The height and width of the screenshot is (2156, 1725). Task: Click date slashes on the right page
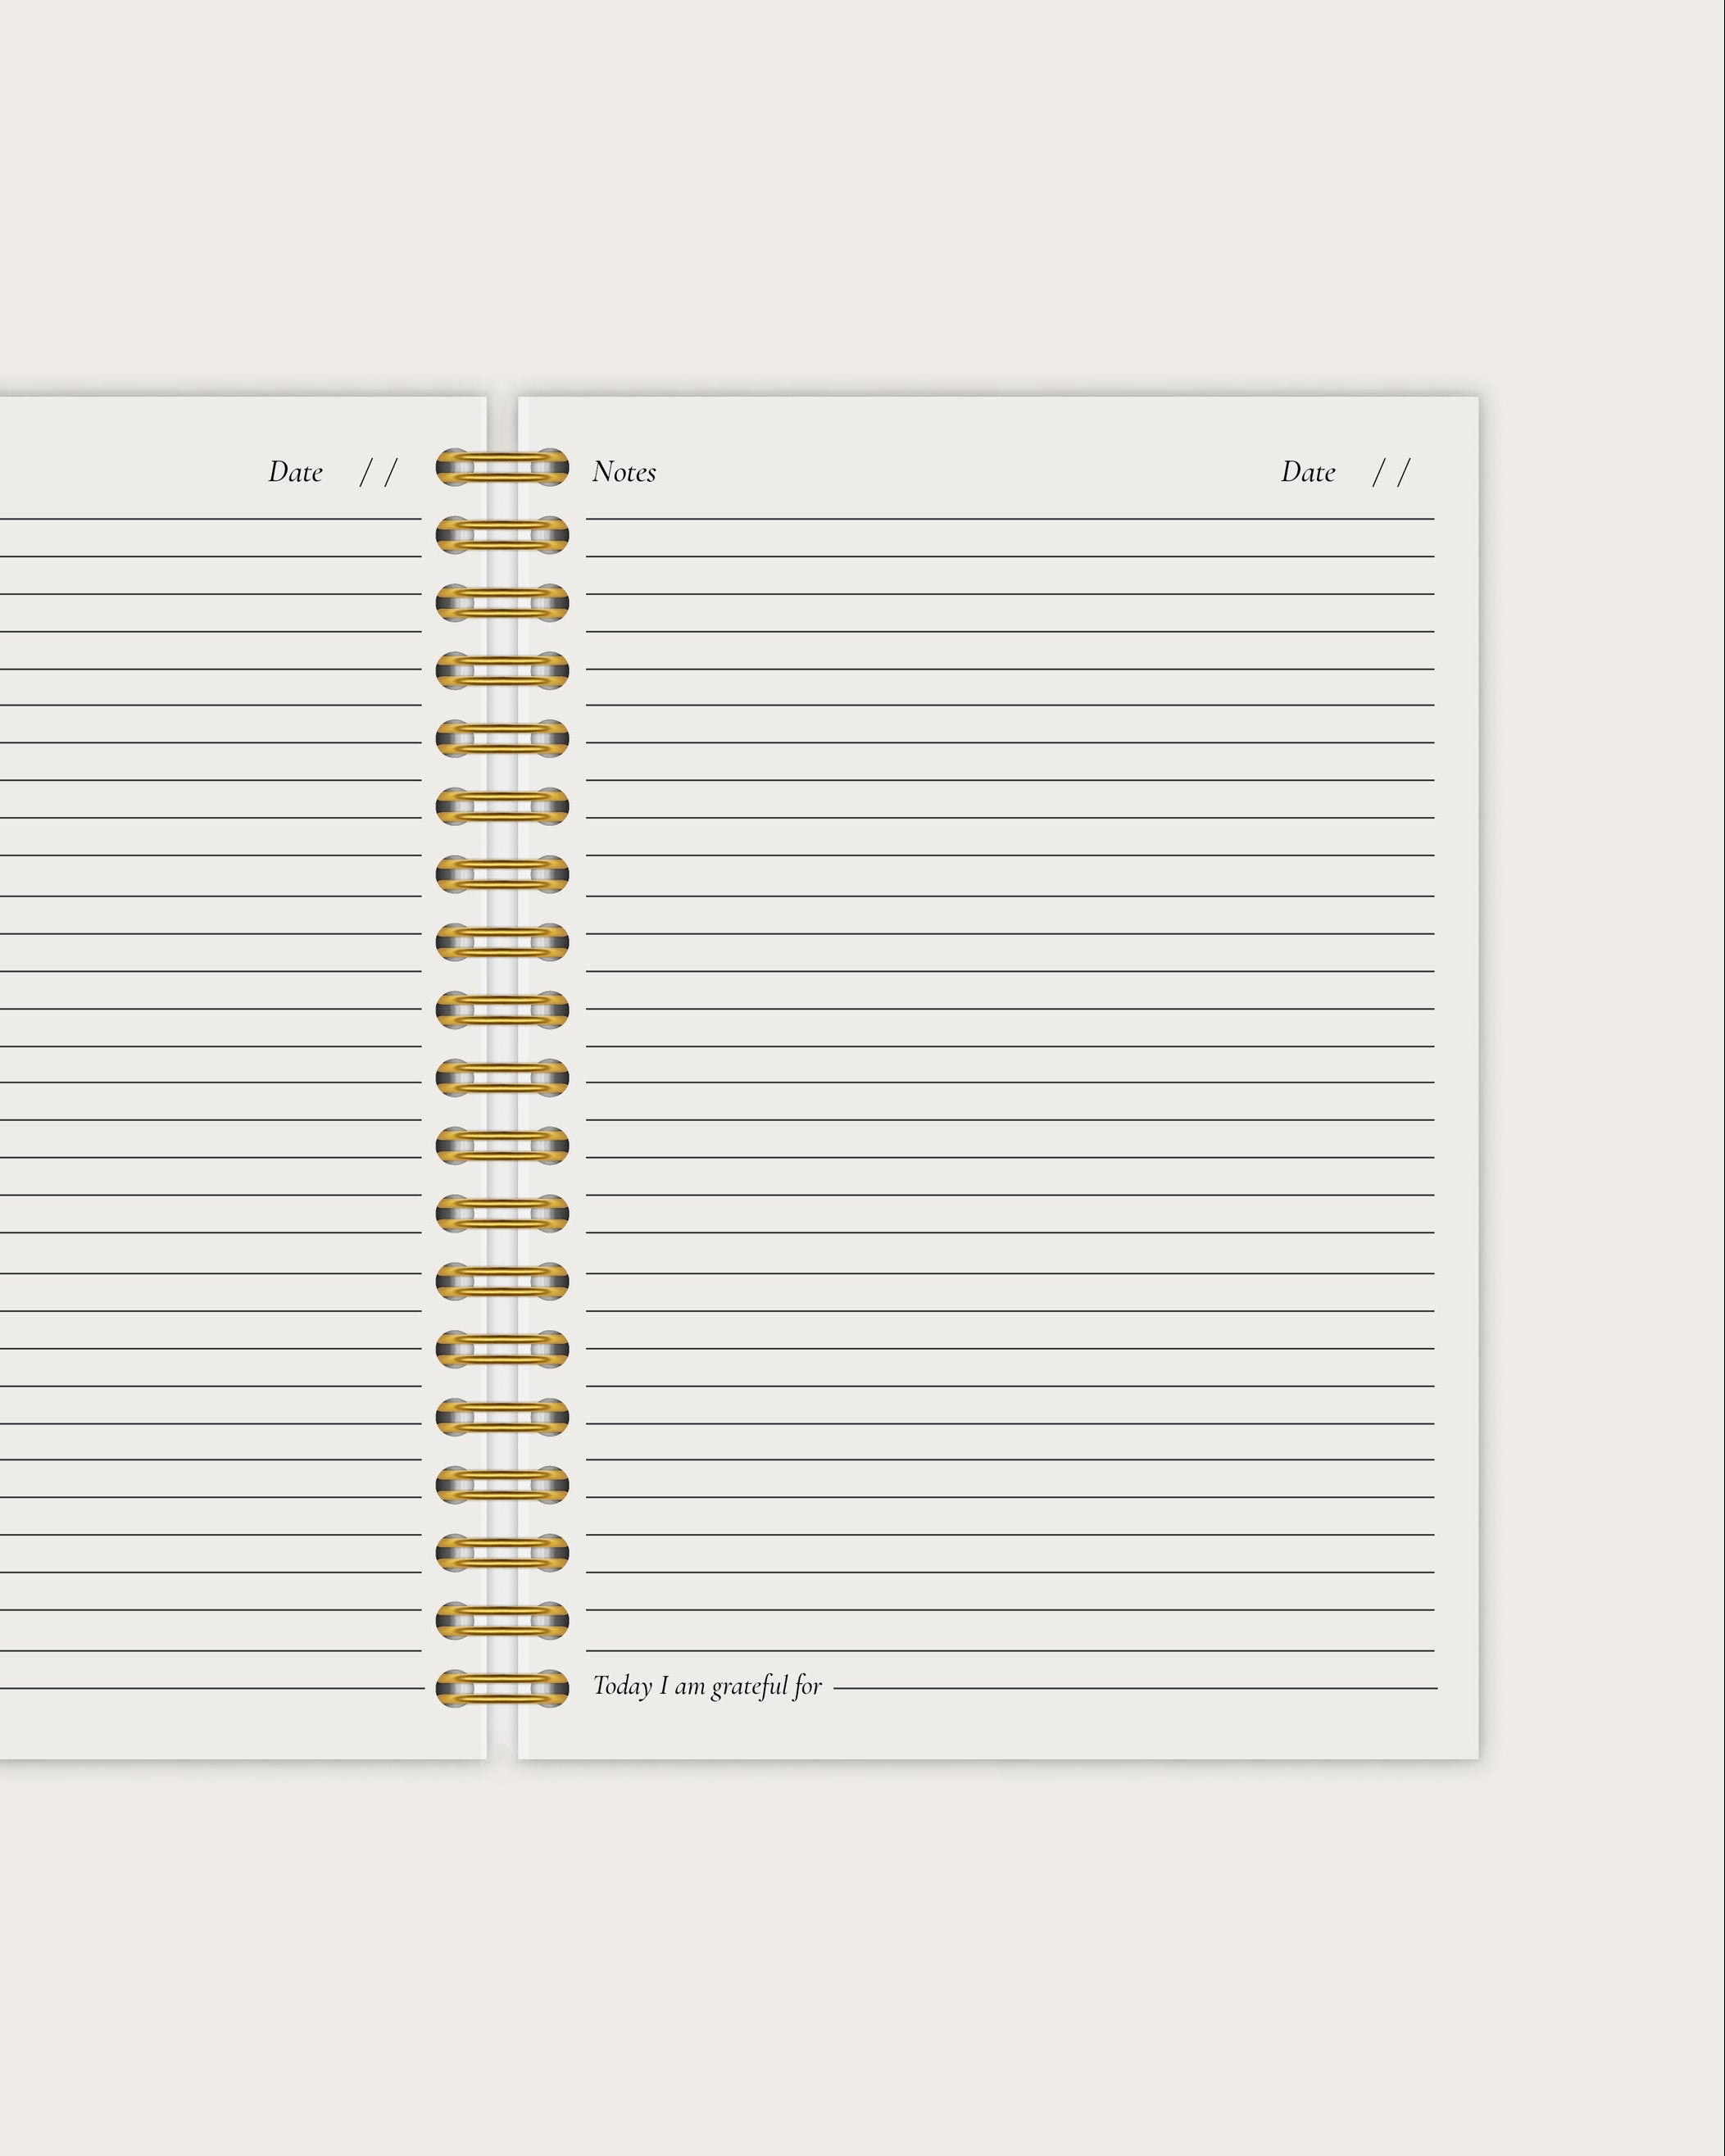coord(1390,472)
